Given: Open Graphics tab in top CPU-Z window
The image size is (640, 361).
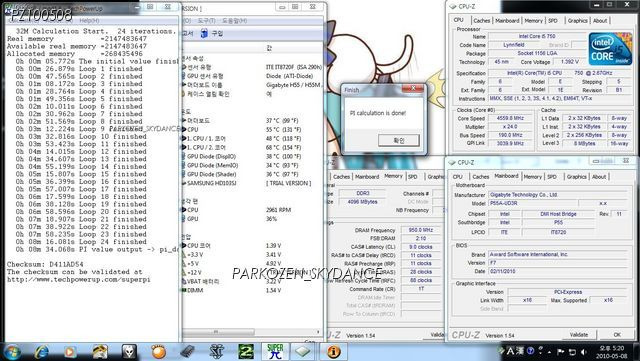Looking at the screenshot, I should pos(577,20).
